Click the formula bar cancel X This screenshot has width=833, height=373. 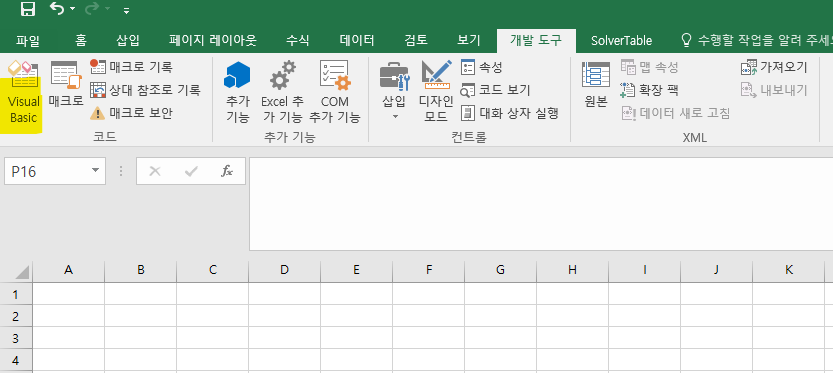(155, 171)
